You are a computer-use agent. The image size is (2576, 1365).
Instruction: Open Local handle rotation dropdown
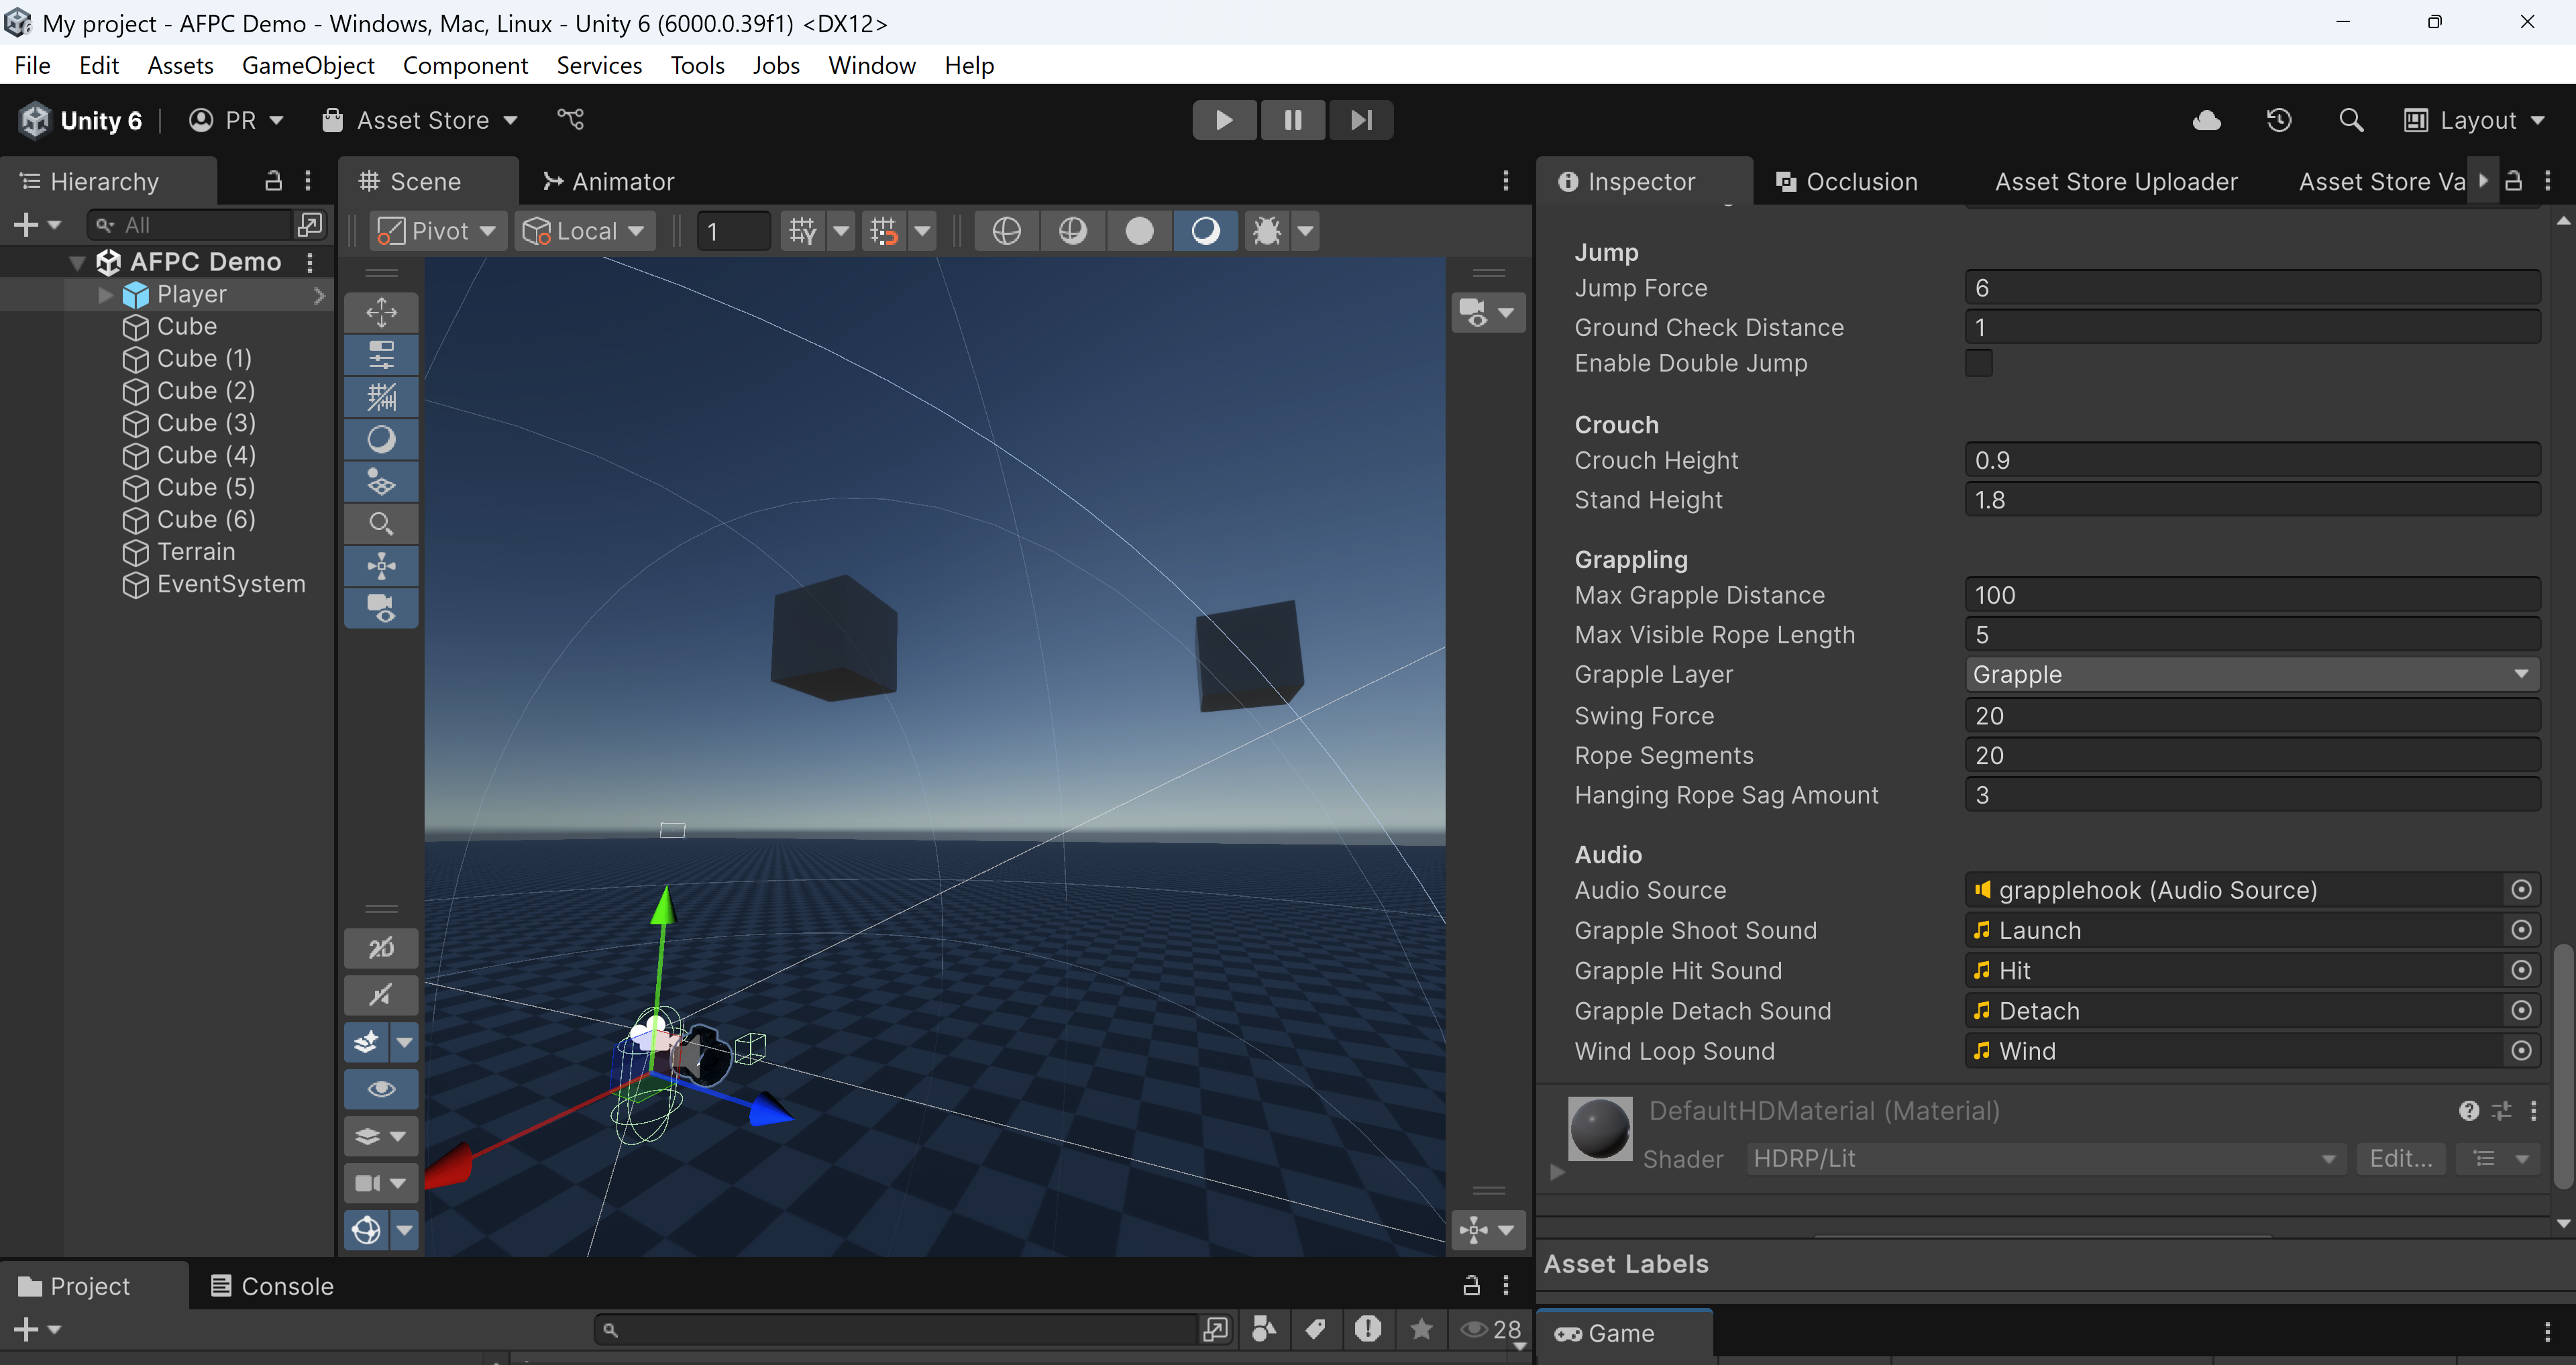click(x=585, y=231)
